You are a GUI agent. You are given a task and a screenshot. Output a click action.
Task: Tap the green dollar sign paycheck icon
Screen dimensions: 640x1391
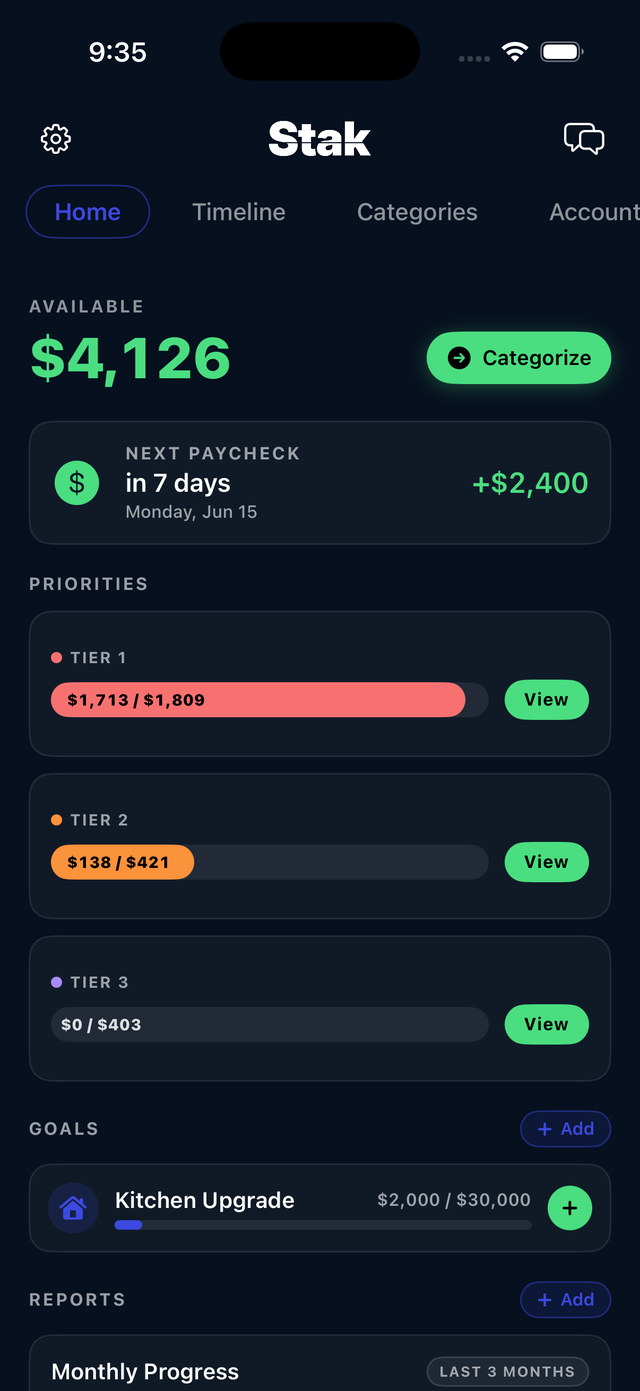pyautogui.click(x=77, y=483)
